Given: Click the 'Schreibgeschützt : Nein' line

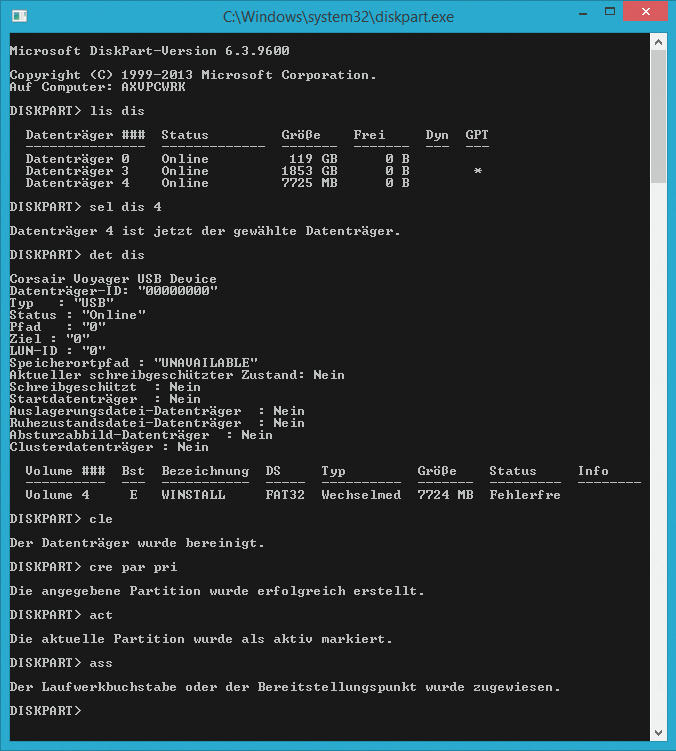Looking at the screenshot, I should pyautogui.click(x=105, y=387).
